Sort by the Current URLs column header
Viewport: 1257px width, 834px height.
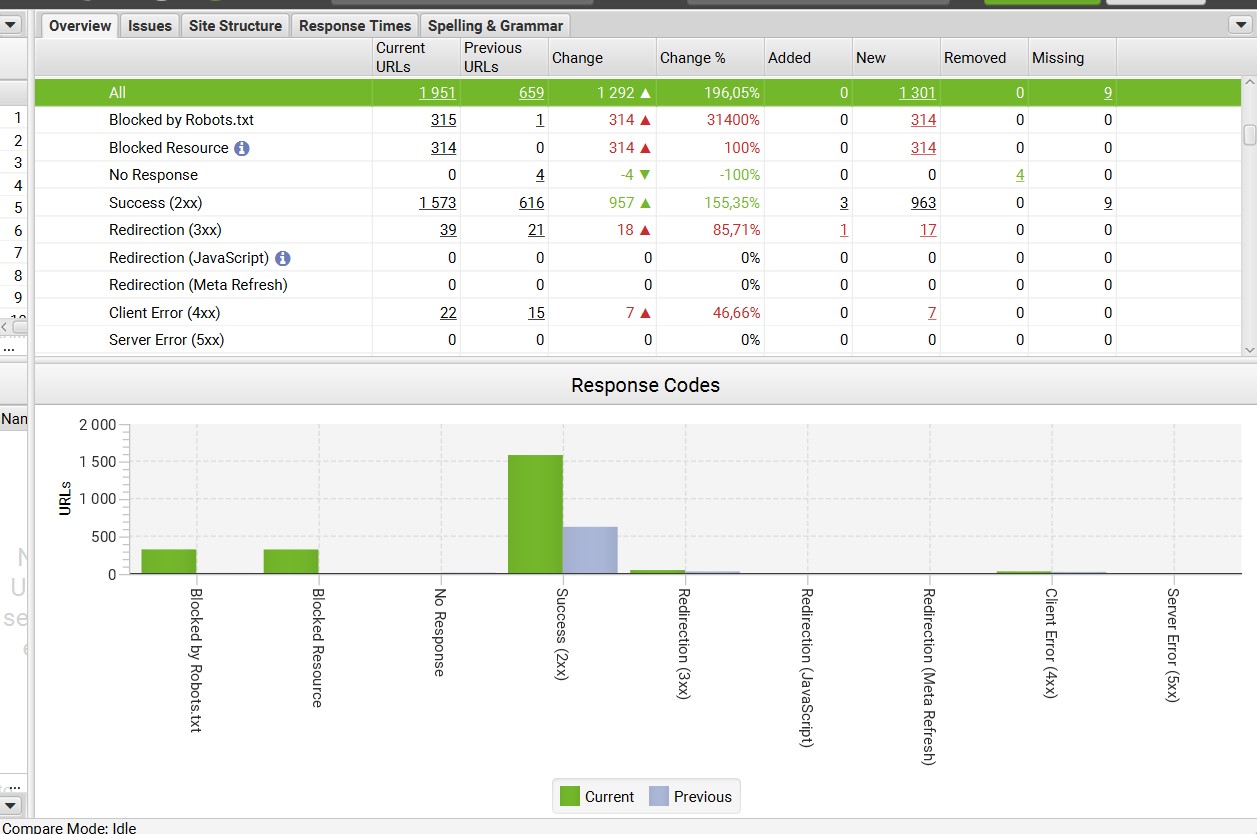click(416, 57)
